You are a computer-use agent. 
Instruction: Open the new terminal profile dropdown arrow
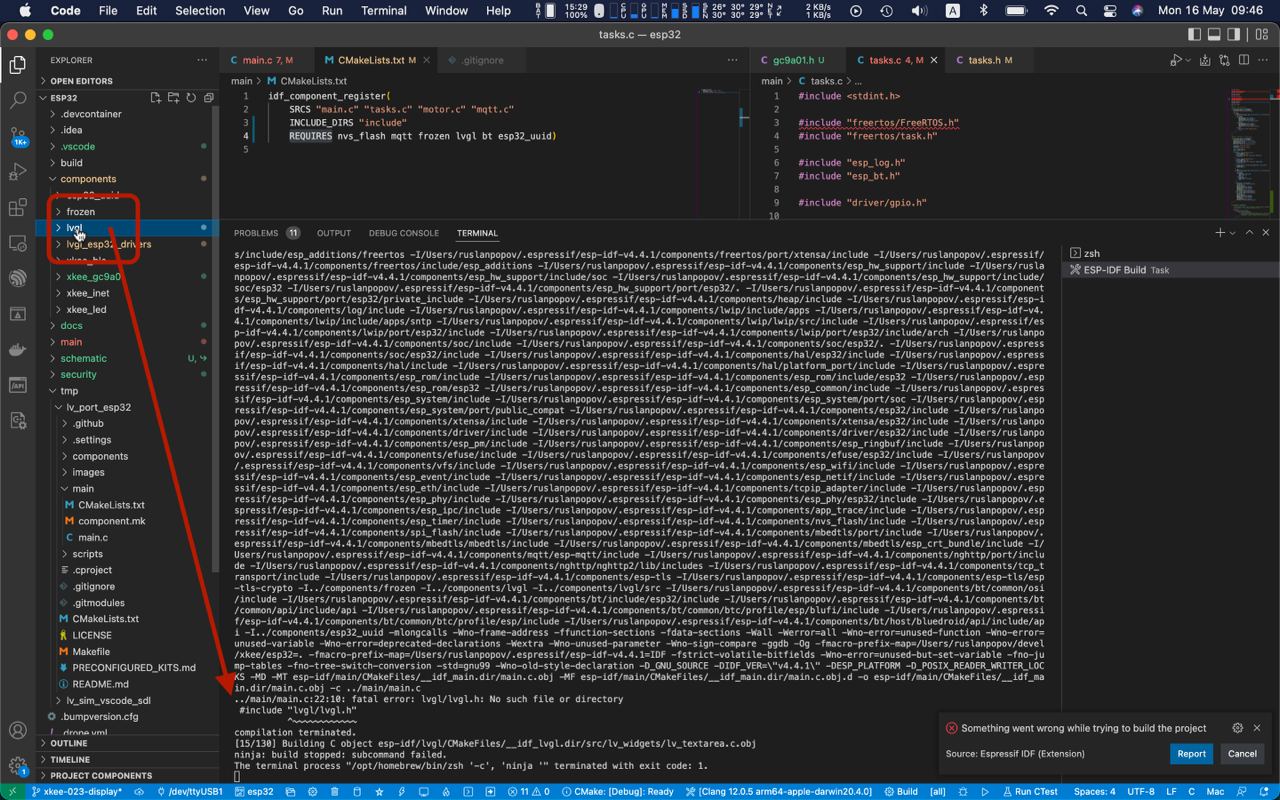pos(1232,233)
